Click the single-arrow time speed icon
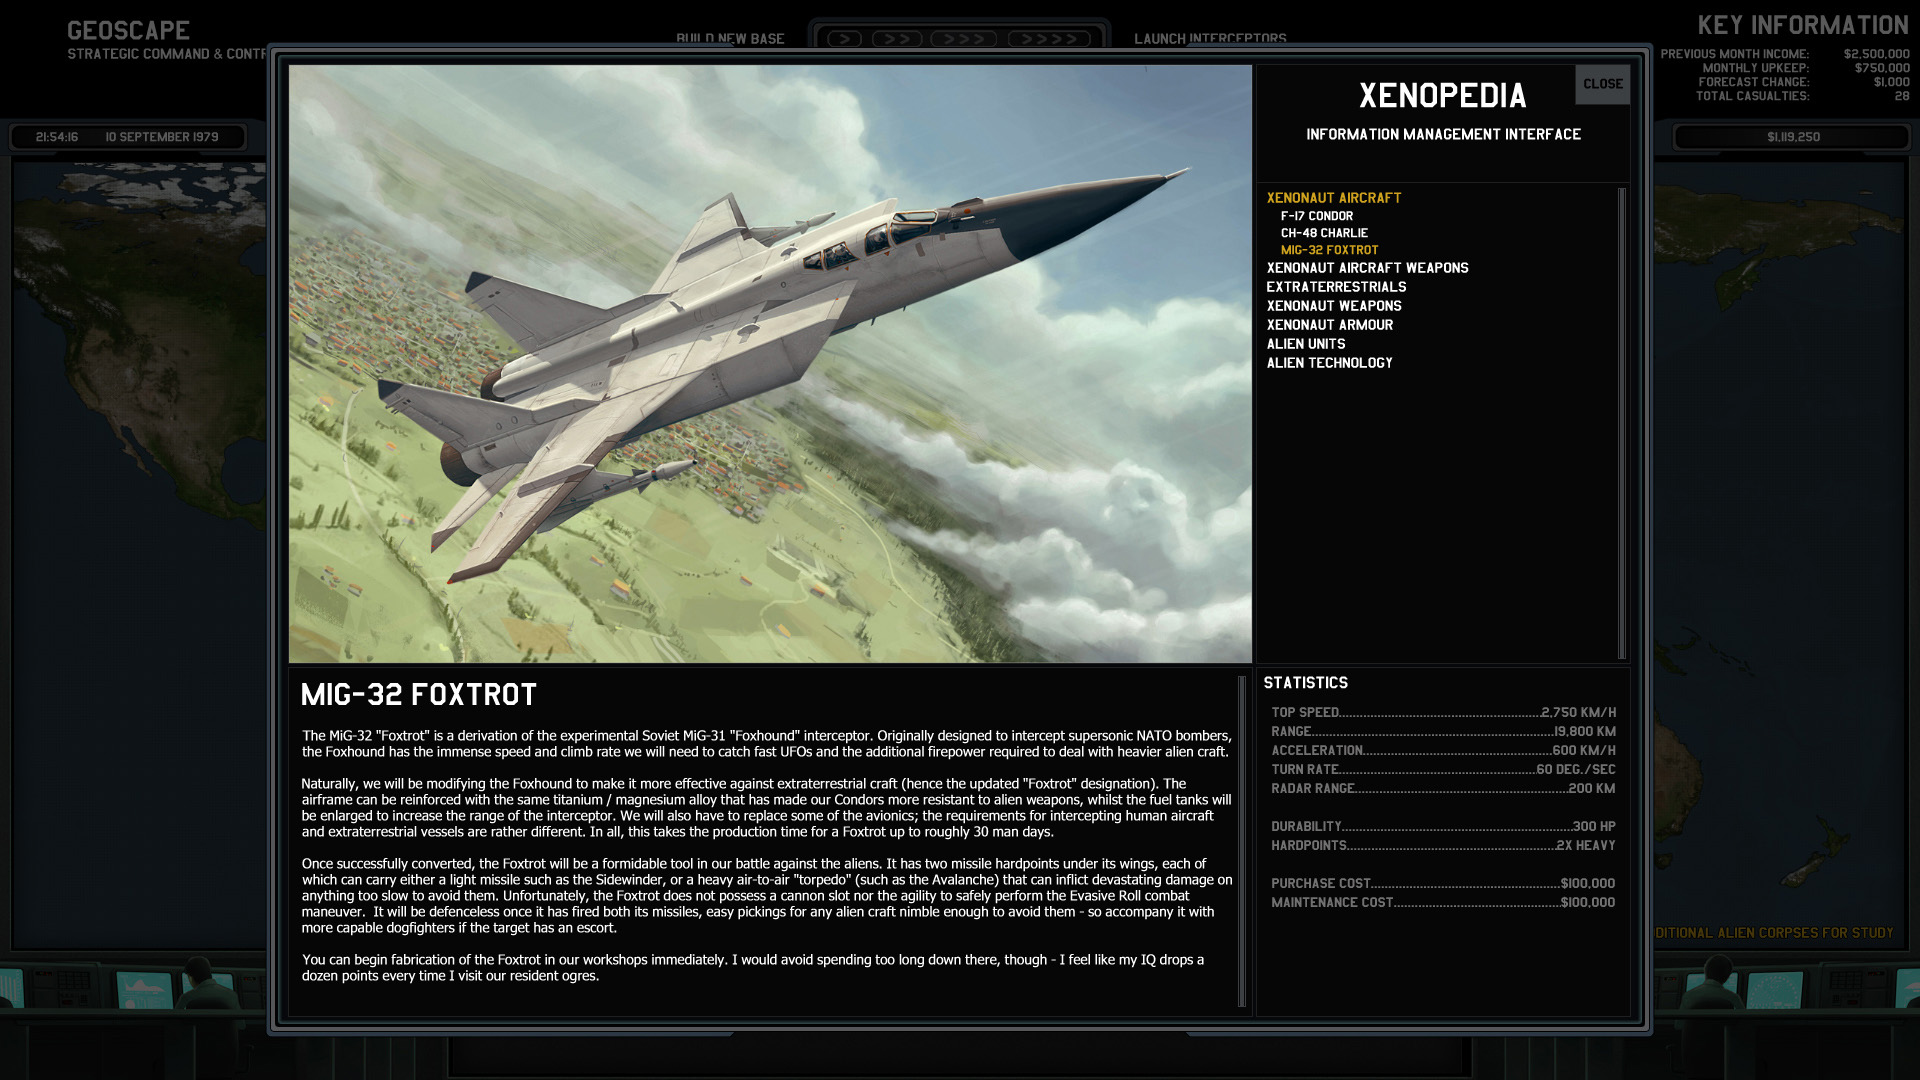The width and height of the screenshot is (1920, 1080). 845,38
